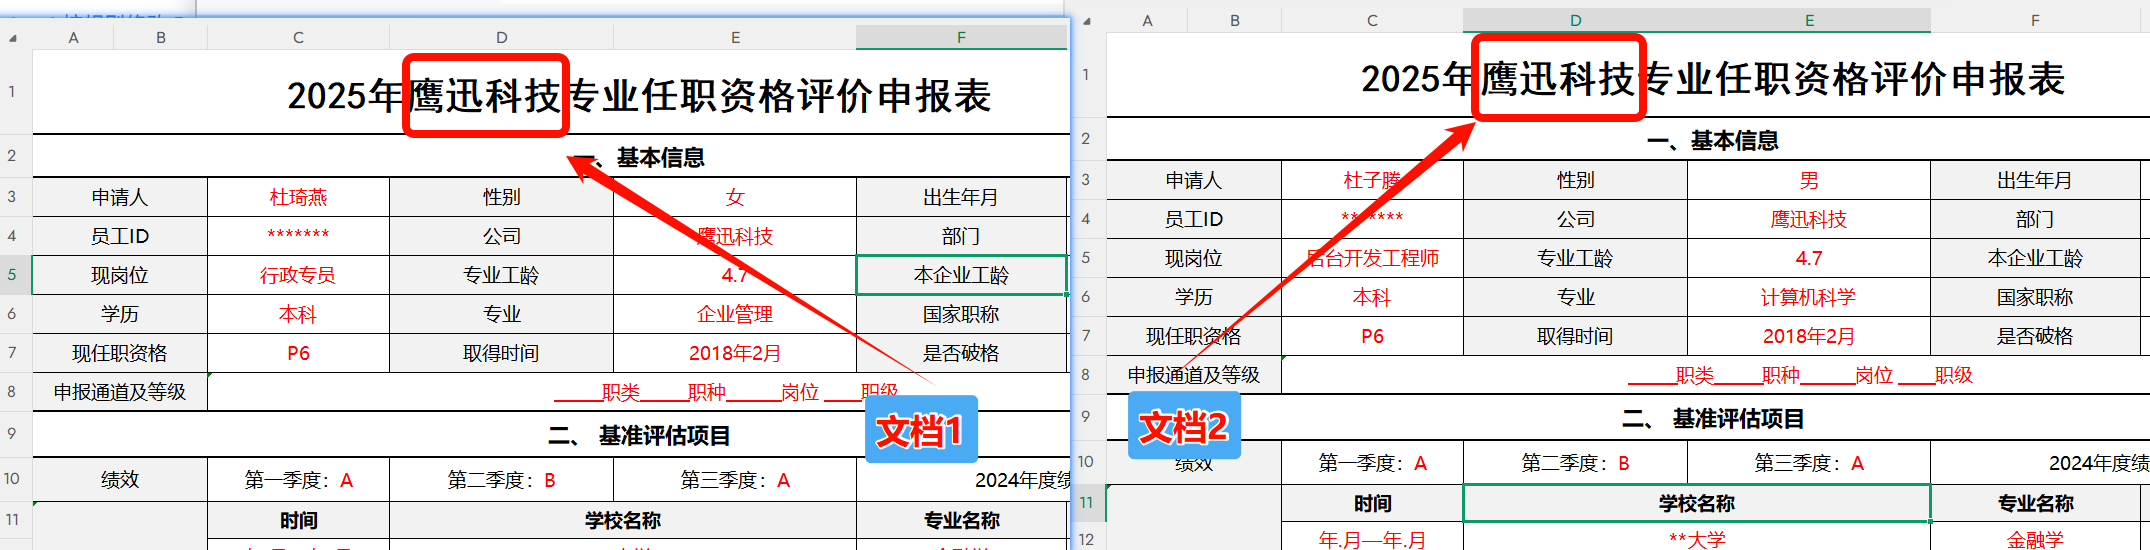The width and height of the screenshot is (2150, 550).
Task: Click 员工ID label in right spreadsheet
Action: click(x=1194, y=219)
